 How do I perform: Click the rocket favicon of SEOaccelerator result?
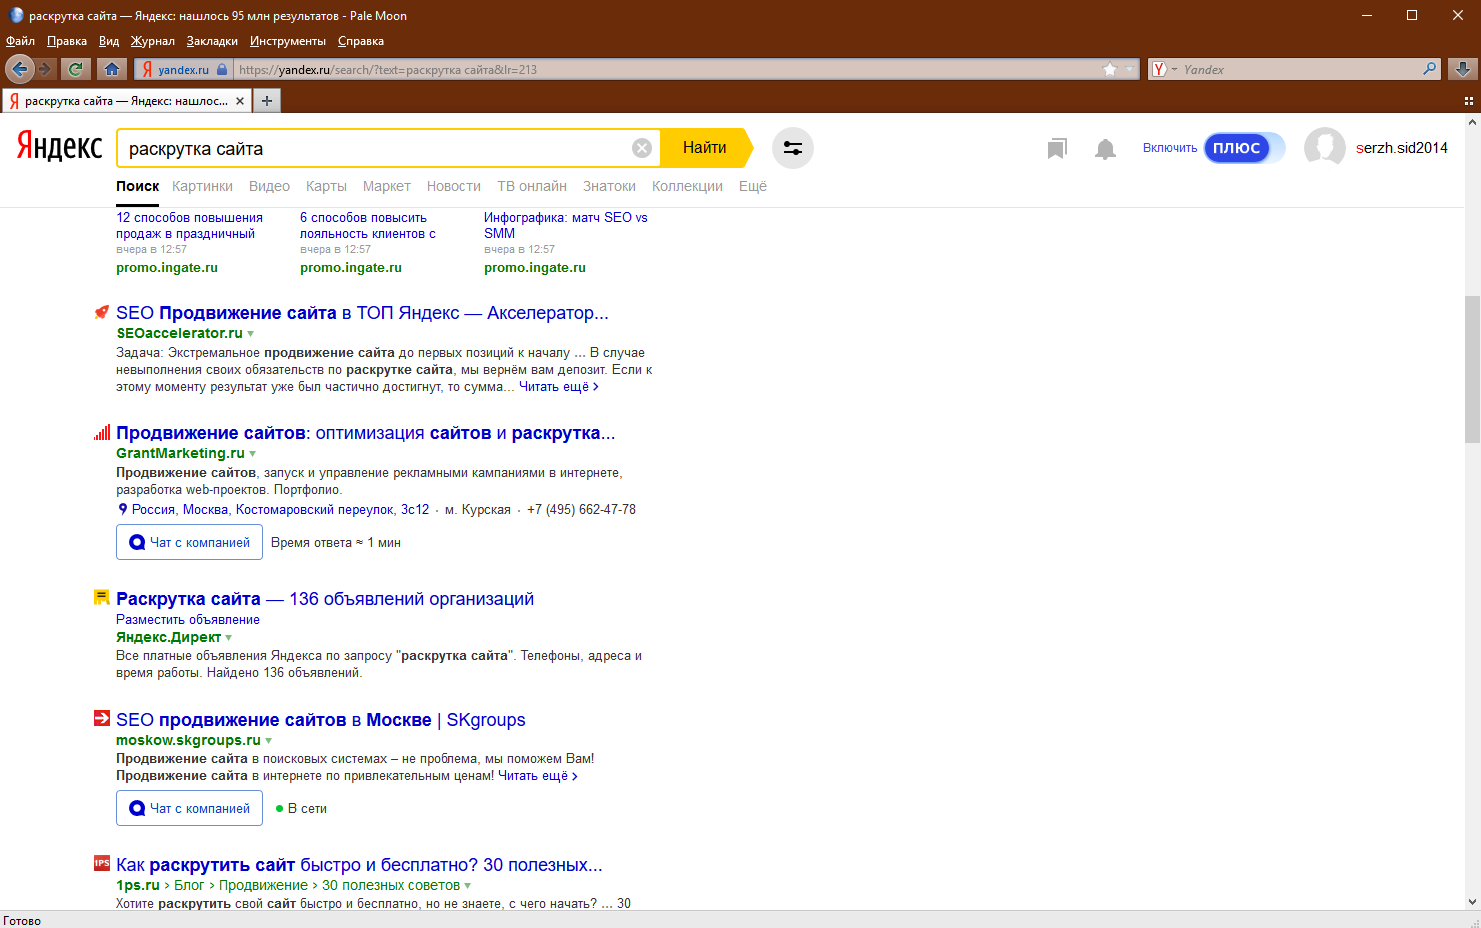pyautogui.click(x=101, y=312)
